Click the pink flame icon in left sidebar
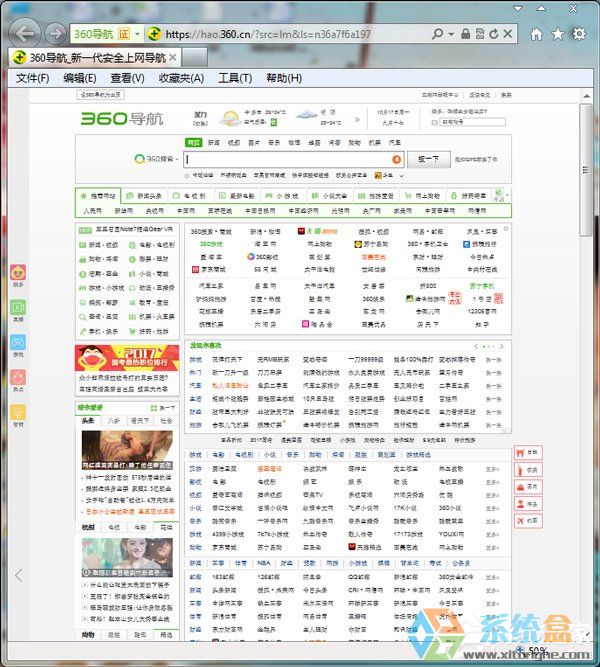The height and width of the screenshot is (667, 600). 18,377
